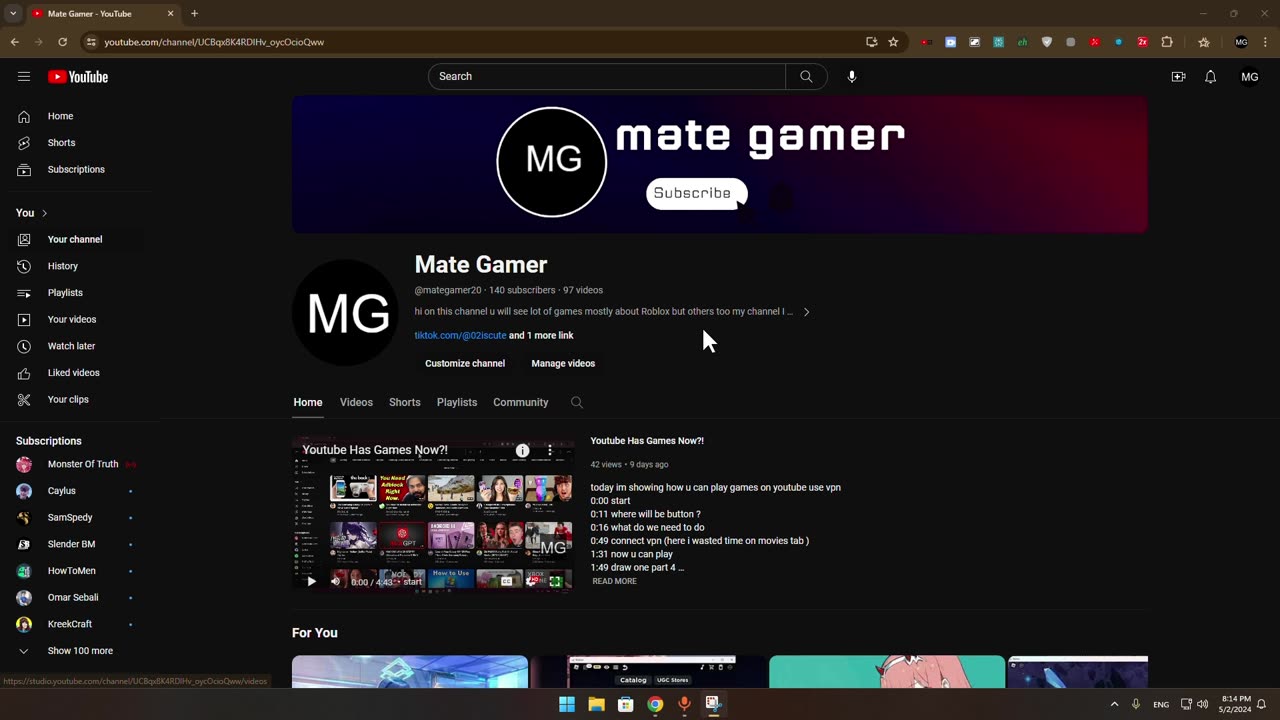Select the Home channel tab
This screenshot has width=1280, height=720.
[308, 402]
